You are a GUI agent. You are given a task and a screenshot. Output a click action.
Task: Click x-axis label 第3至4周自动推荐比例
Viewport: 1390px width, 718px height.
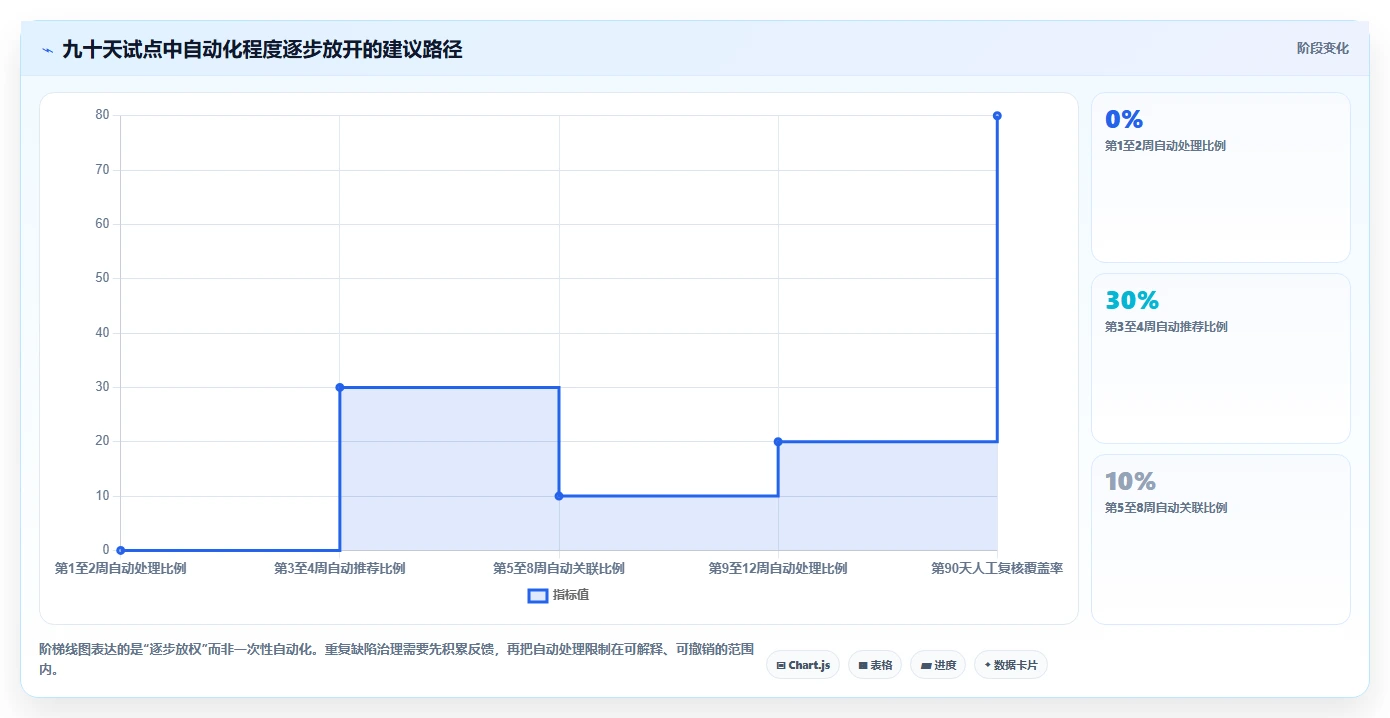(x=340, y=569)
